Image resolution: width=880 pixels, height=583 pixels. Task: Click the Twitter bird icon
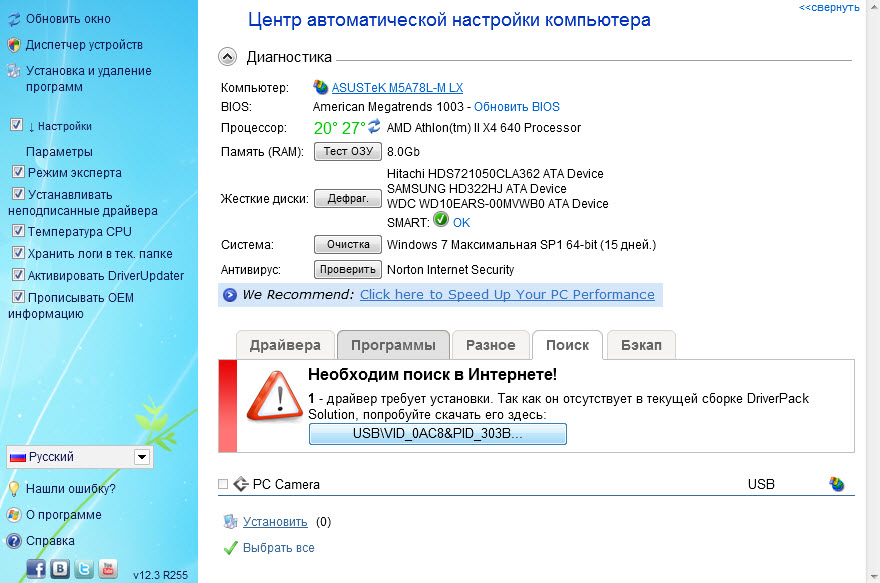pyautogui.click(x=84, y=569)
